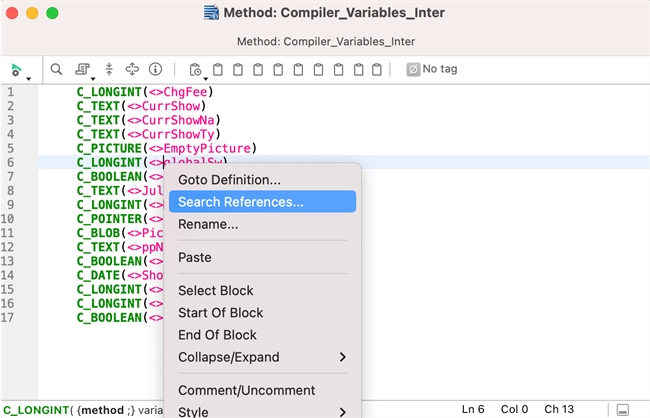Select Paste in the context menu
650x418 pixels.
(x=195, y=257)
